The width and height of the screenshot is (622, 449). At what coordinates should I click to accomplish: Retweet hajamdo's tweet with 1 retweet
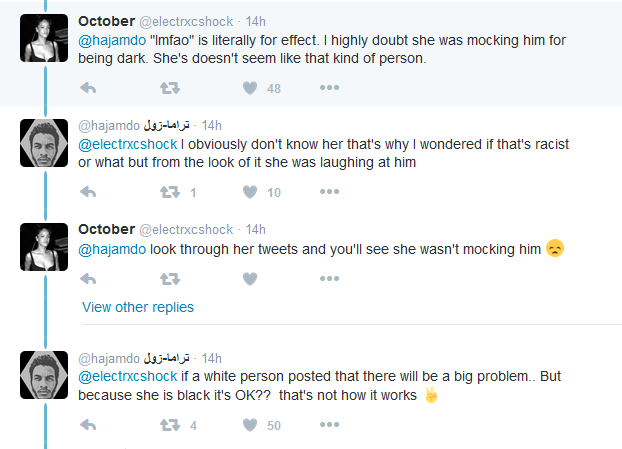click(170, 192)
